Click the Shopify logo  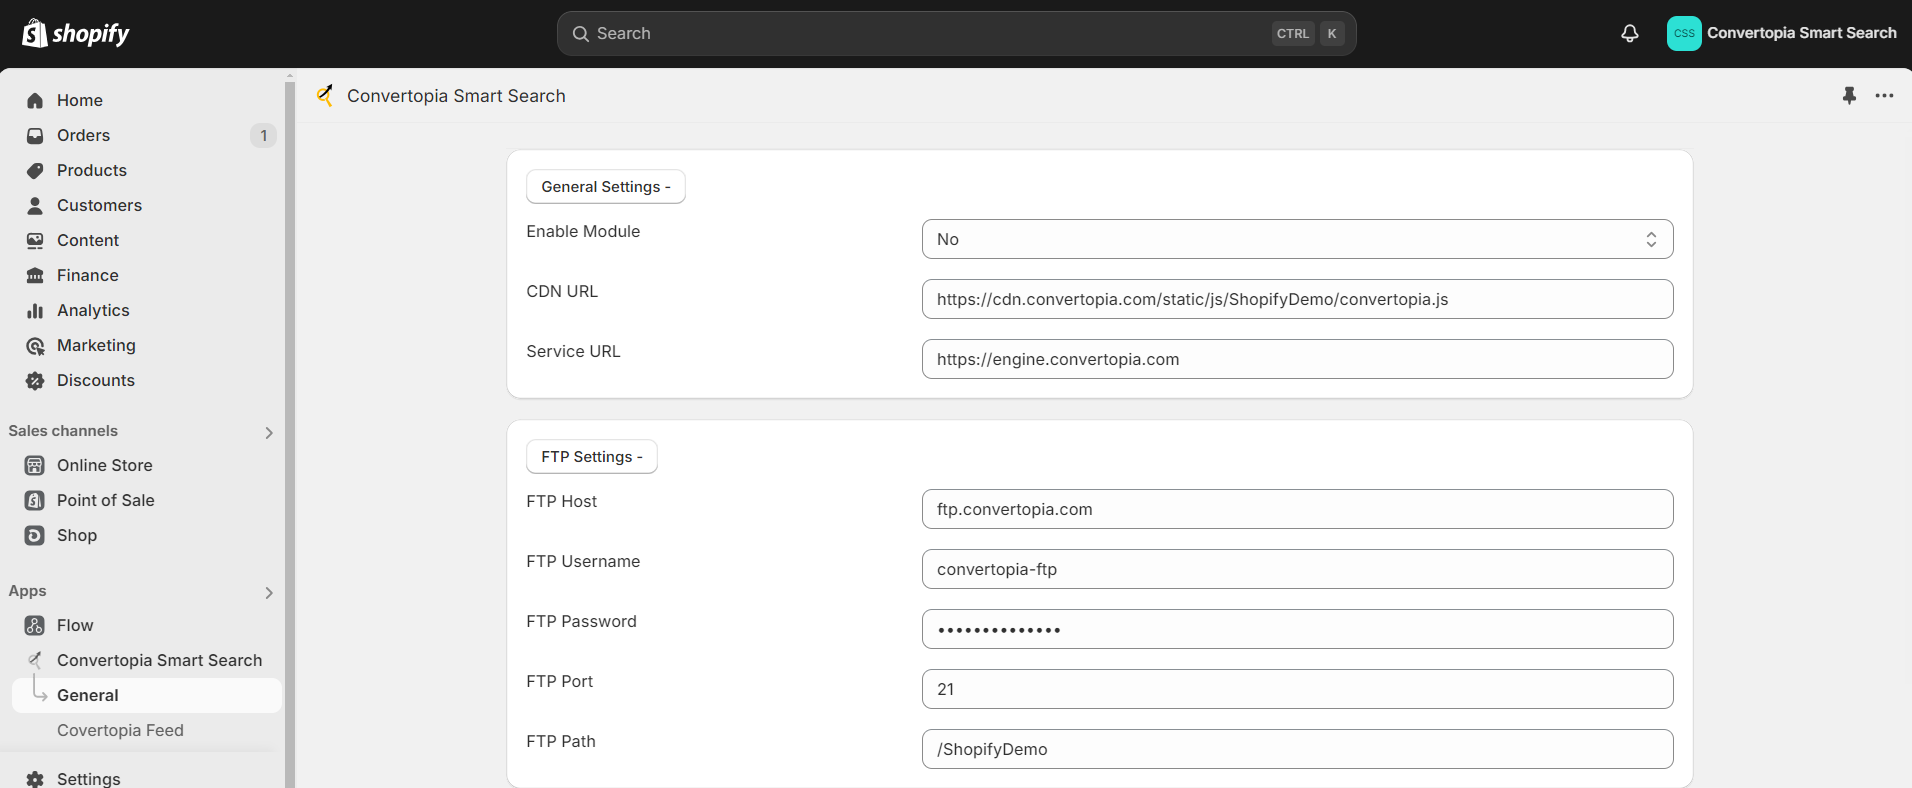76,33
